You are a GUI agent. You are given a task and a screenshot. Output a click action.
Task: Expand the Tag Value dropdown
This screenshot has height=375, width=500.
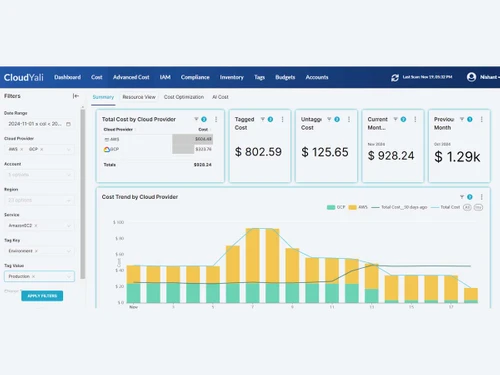(69, 276)
